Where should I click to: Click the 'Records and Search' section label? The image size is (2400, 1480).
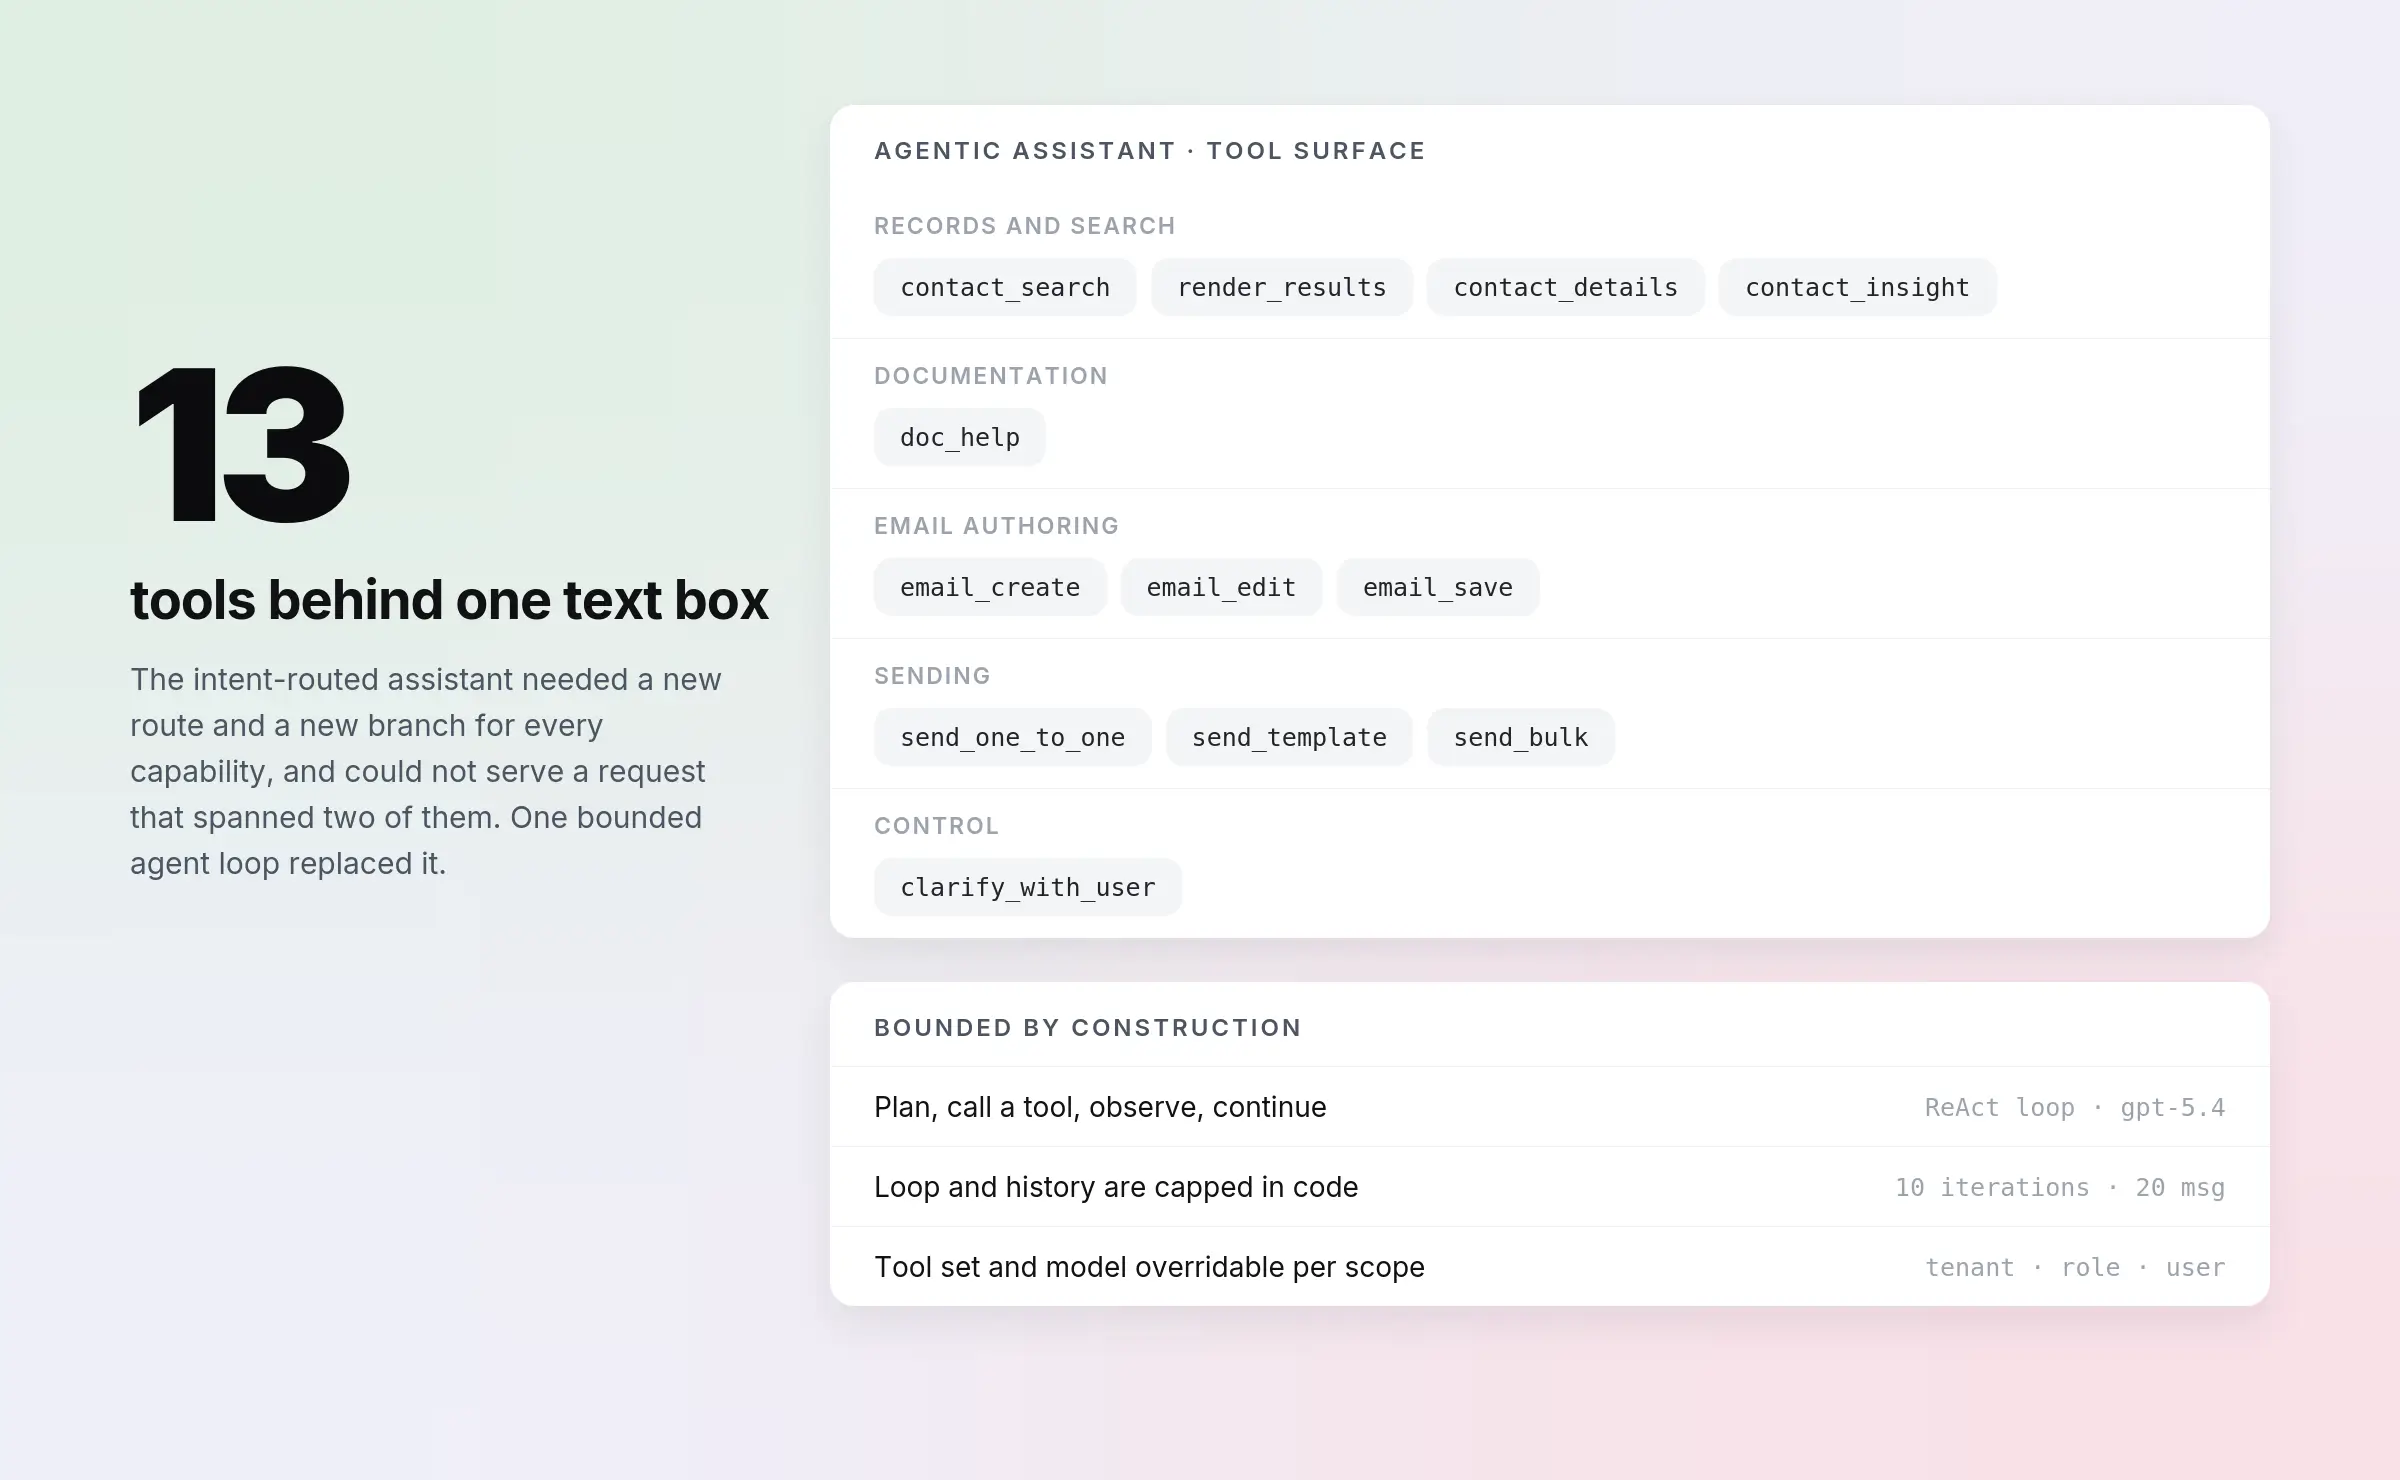pyautogui.click(x=1025, y=226)
